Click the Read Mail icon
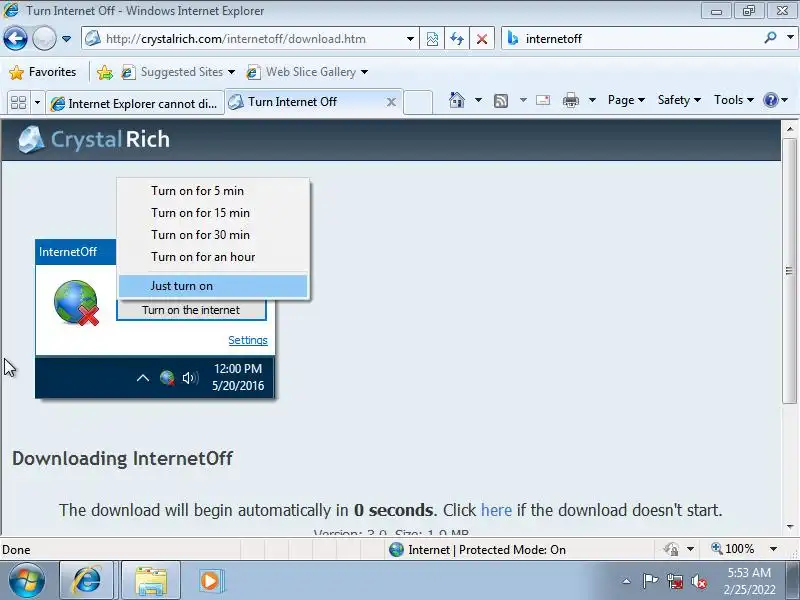Image resolution: width=800 pixels, height=600 pixels. pyautogui.click(x=543, y=100)
